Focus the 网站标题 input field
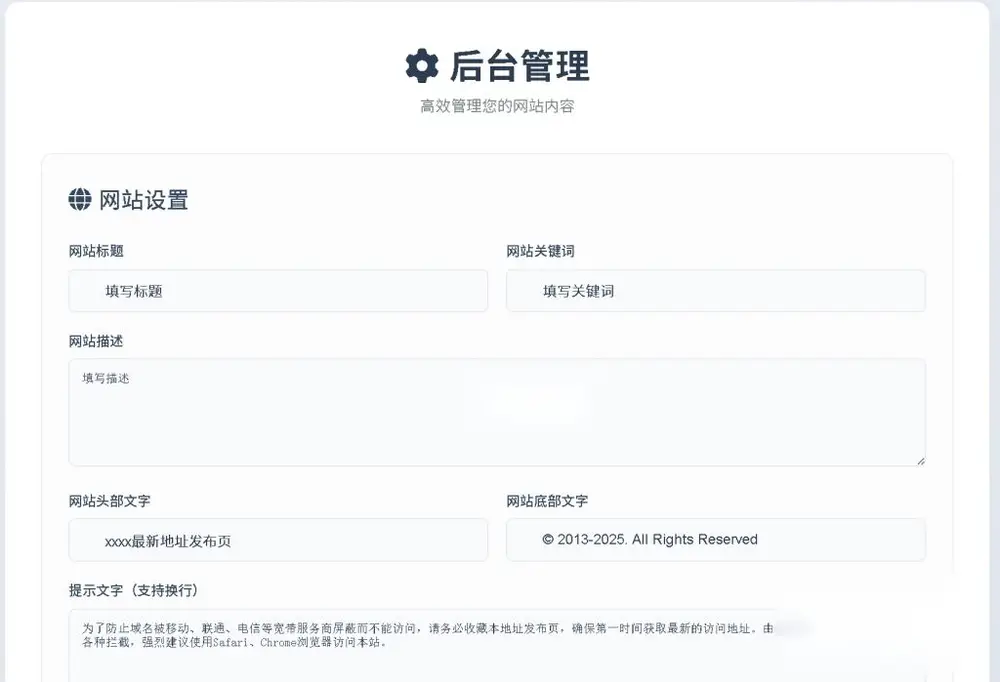Screen dimensions: 1000x682 [x=278, y=291]
